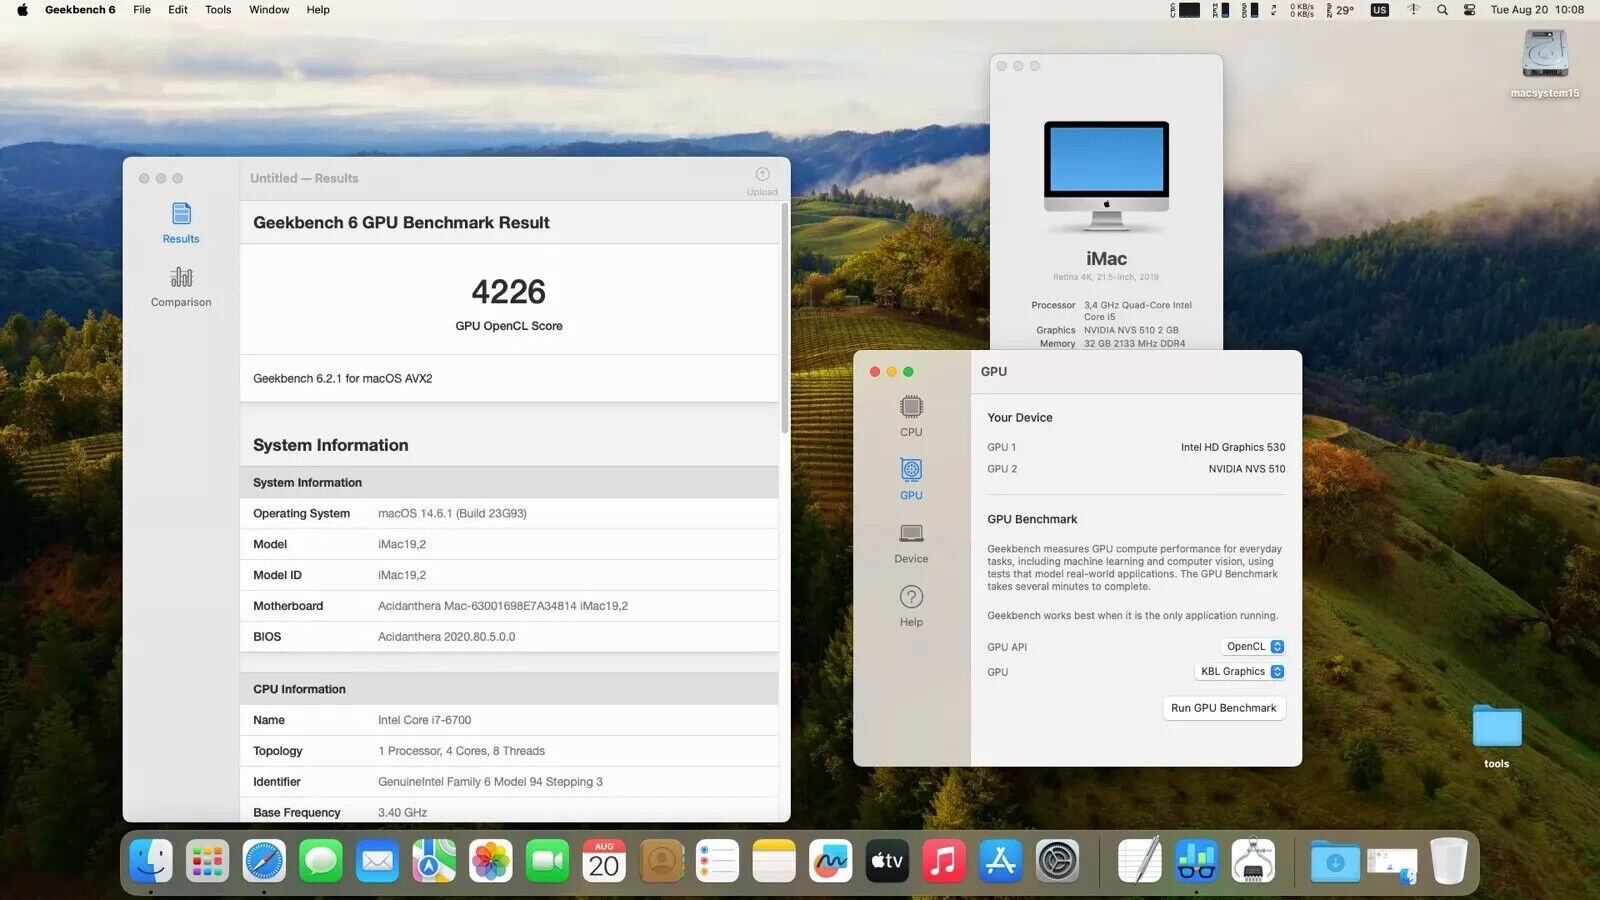
Task: Open Music from the Dock
Action: tap(944, 861)
